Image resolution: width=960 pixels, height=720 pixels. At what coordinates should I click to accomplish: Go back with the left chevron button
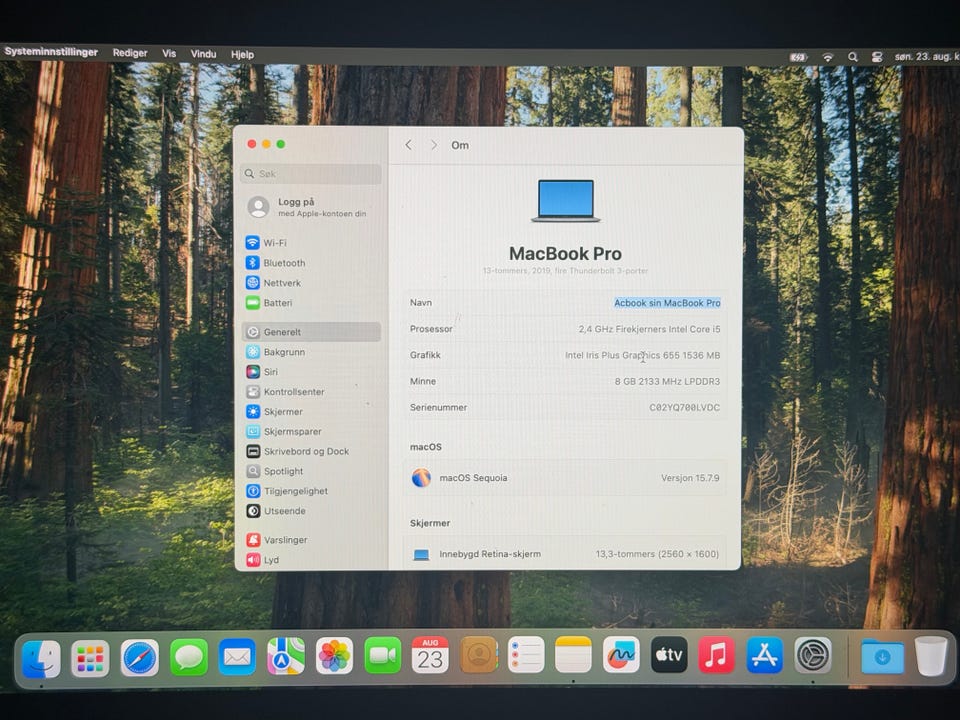[408, 145]
